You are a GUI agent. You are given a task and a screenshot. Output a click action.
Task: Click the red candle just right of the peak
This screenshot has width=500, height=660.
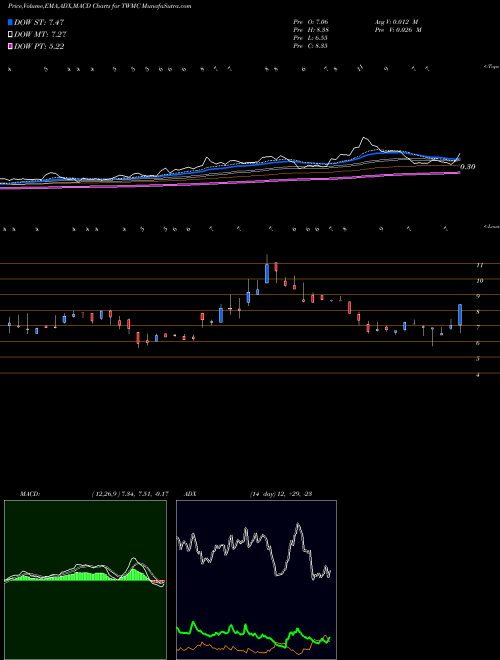pos(276,266)
